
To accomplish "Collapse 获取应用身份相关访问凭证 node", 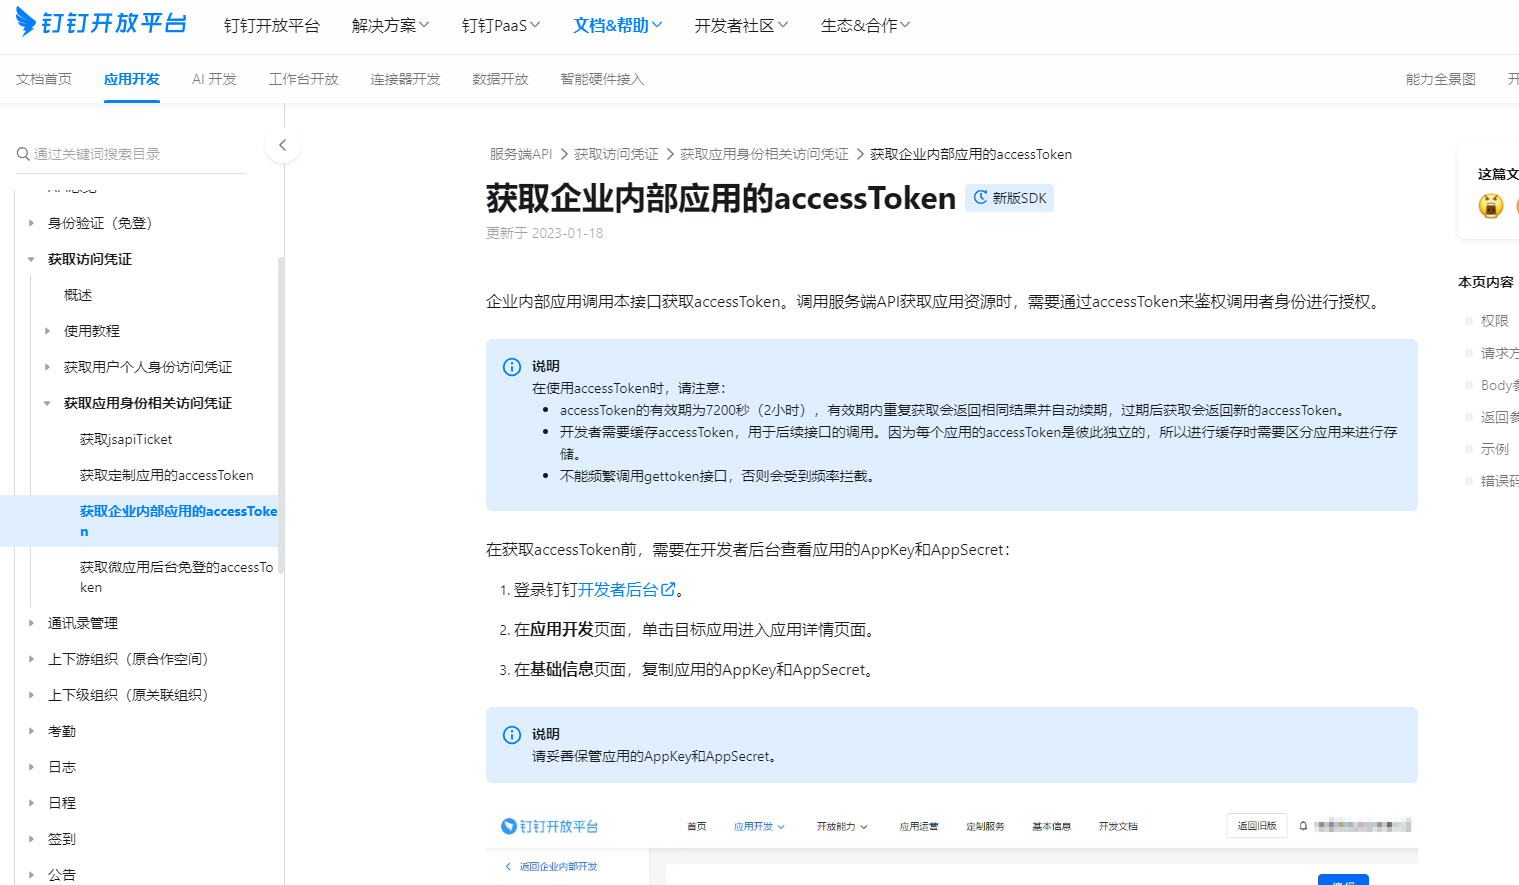I will coord(47,403).
